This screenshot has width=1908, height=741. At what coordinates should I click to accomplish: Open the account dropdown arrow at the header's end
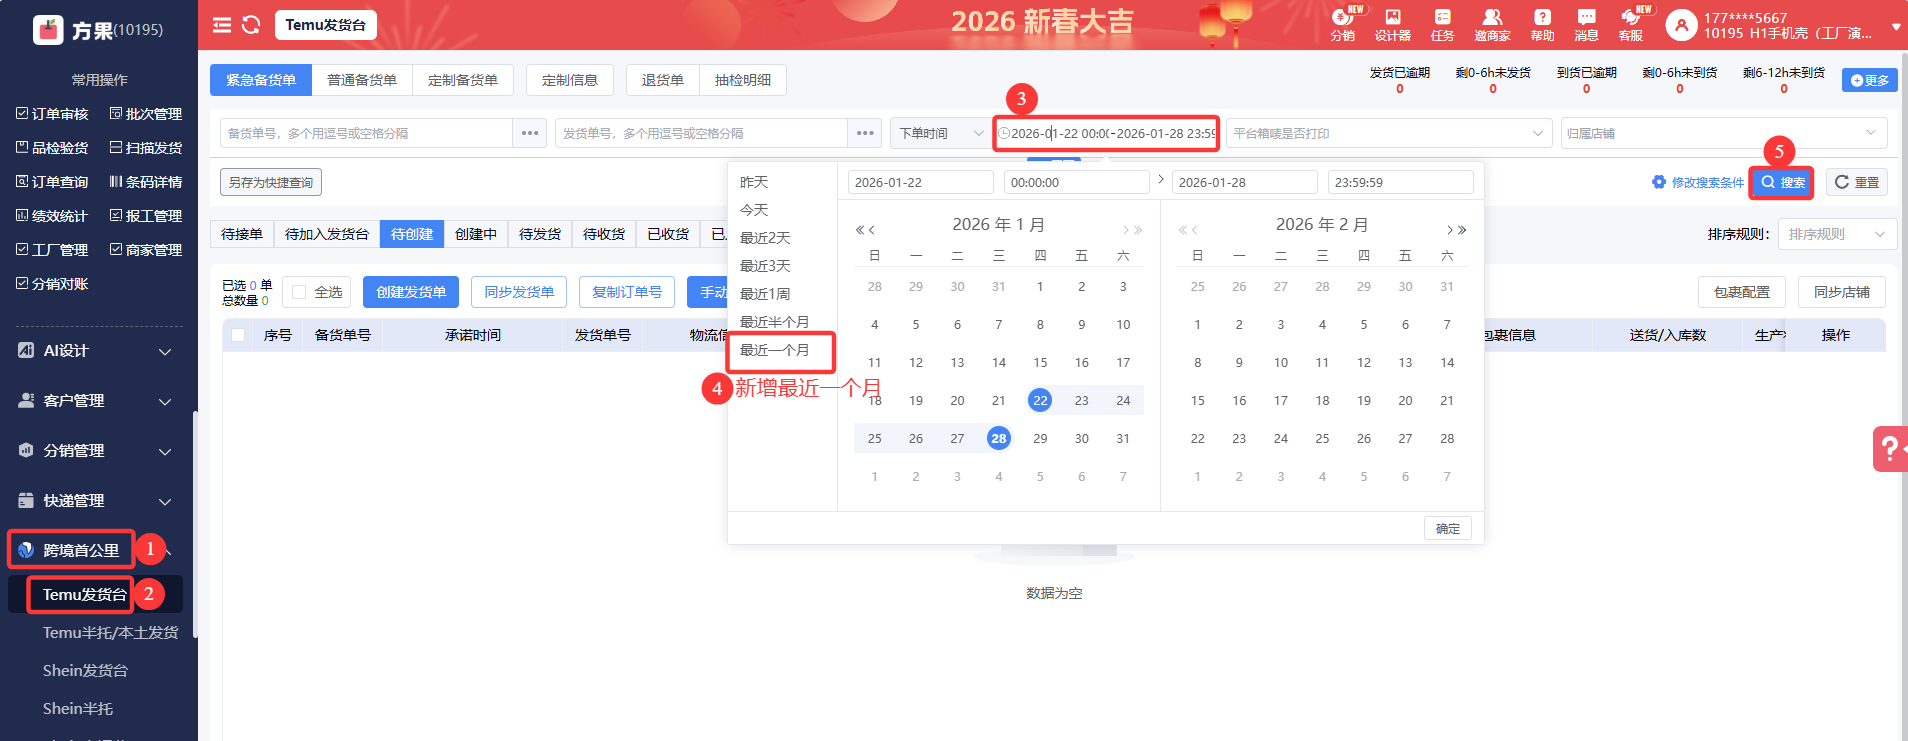[x=1896, y=27]
